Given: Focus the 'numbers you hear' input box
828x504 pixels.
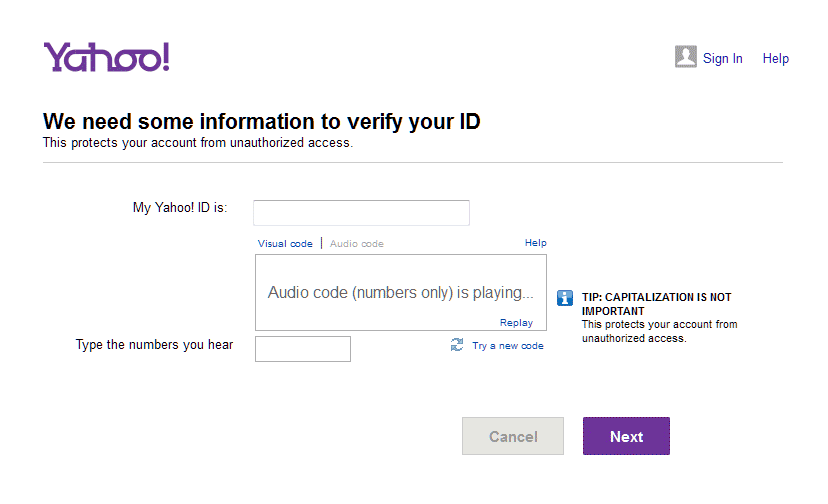Looking at the screenshot, I should [303, 349].
